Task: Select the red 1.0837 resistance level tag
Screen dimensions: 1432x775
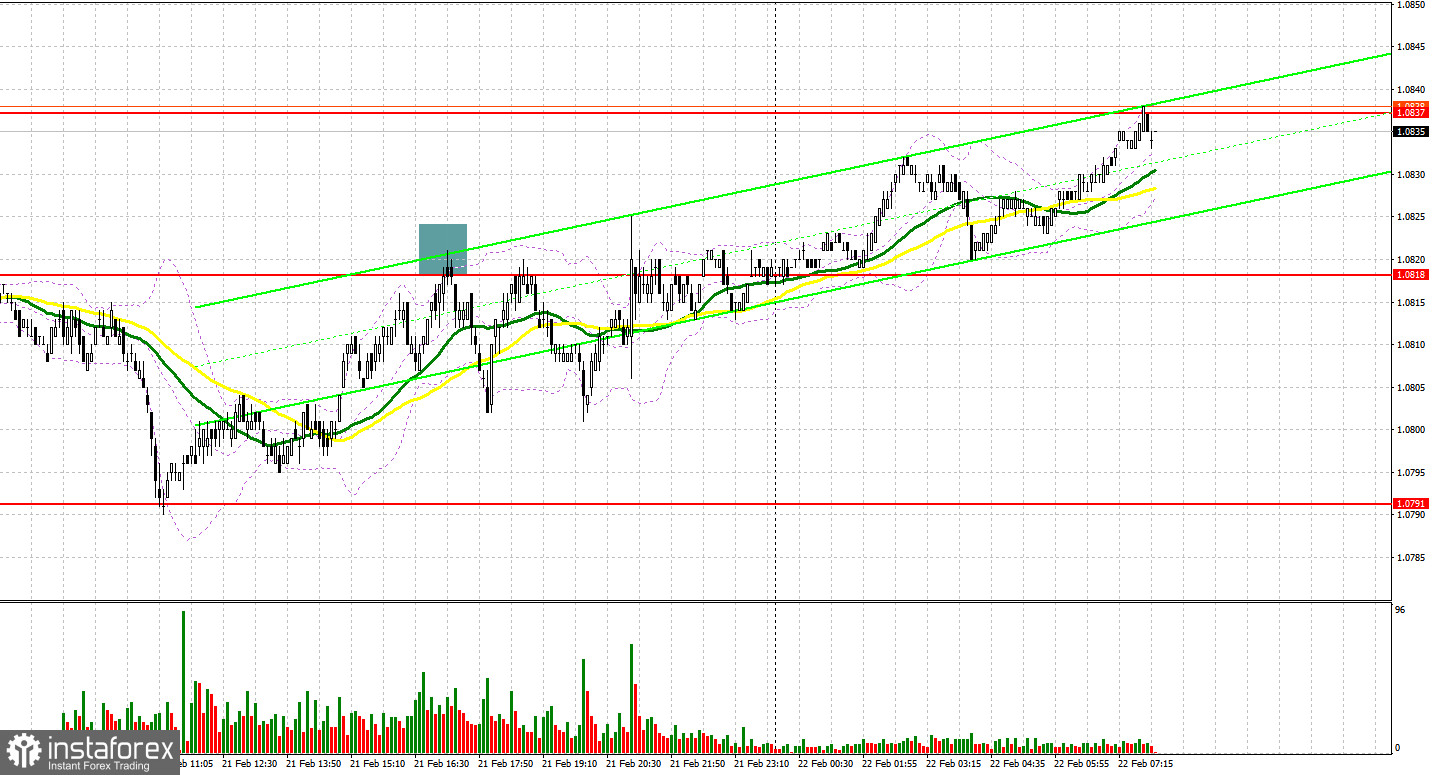Action: (1410, 113)
